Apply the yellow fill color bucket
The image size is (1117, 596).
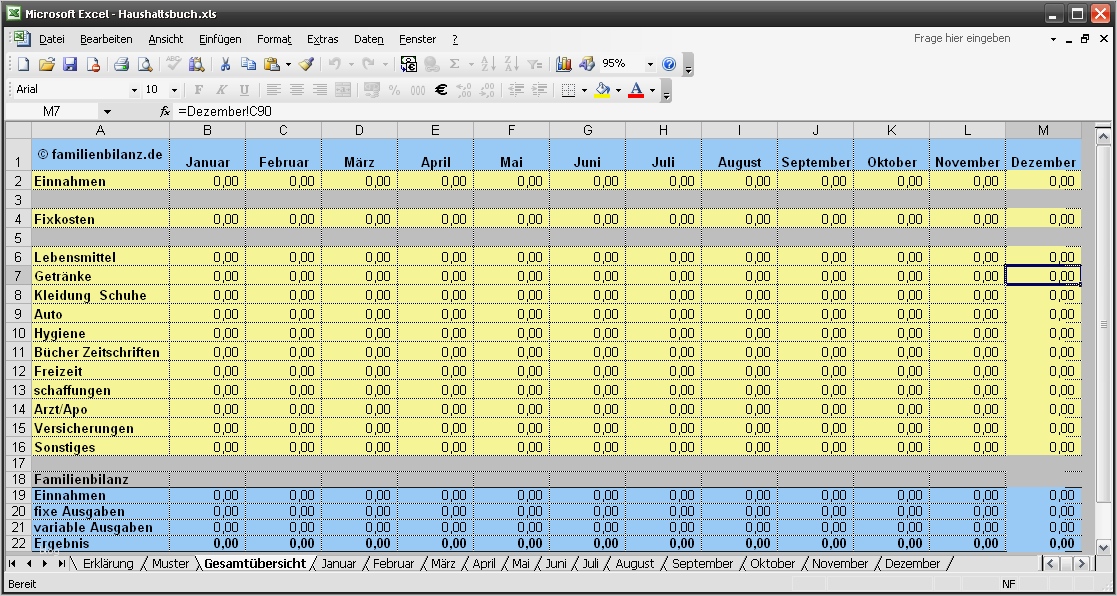(x=602, y=90)
